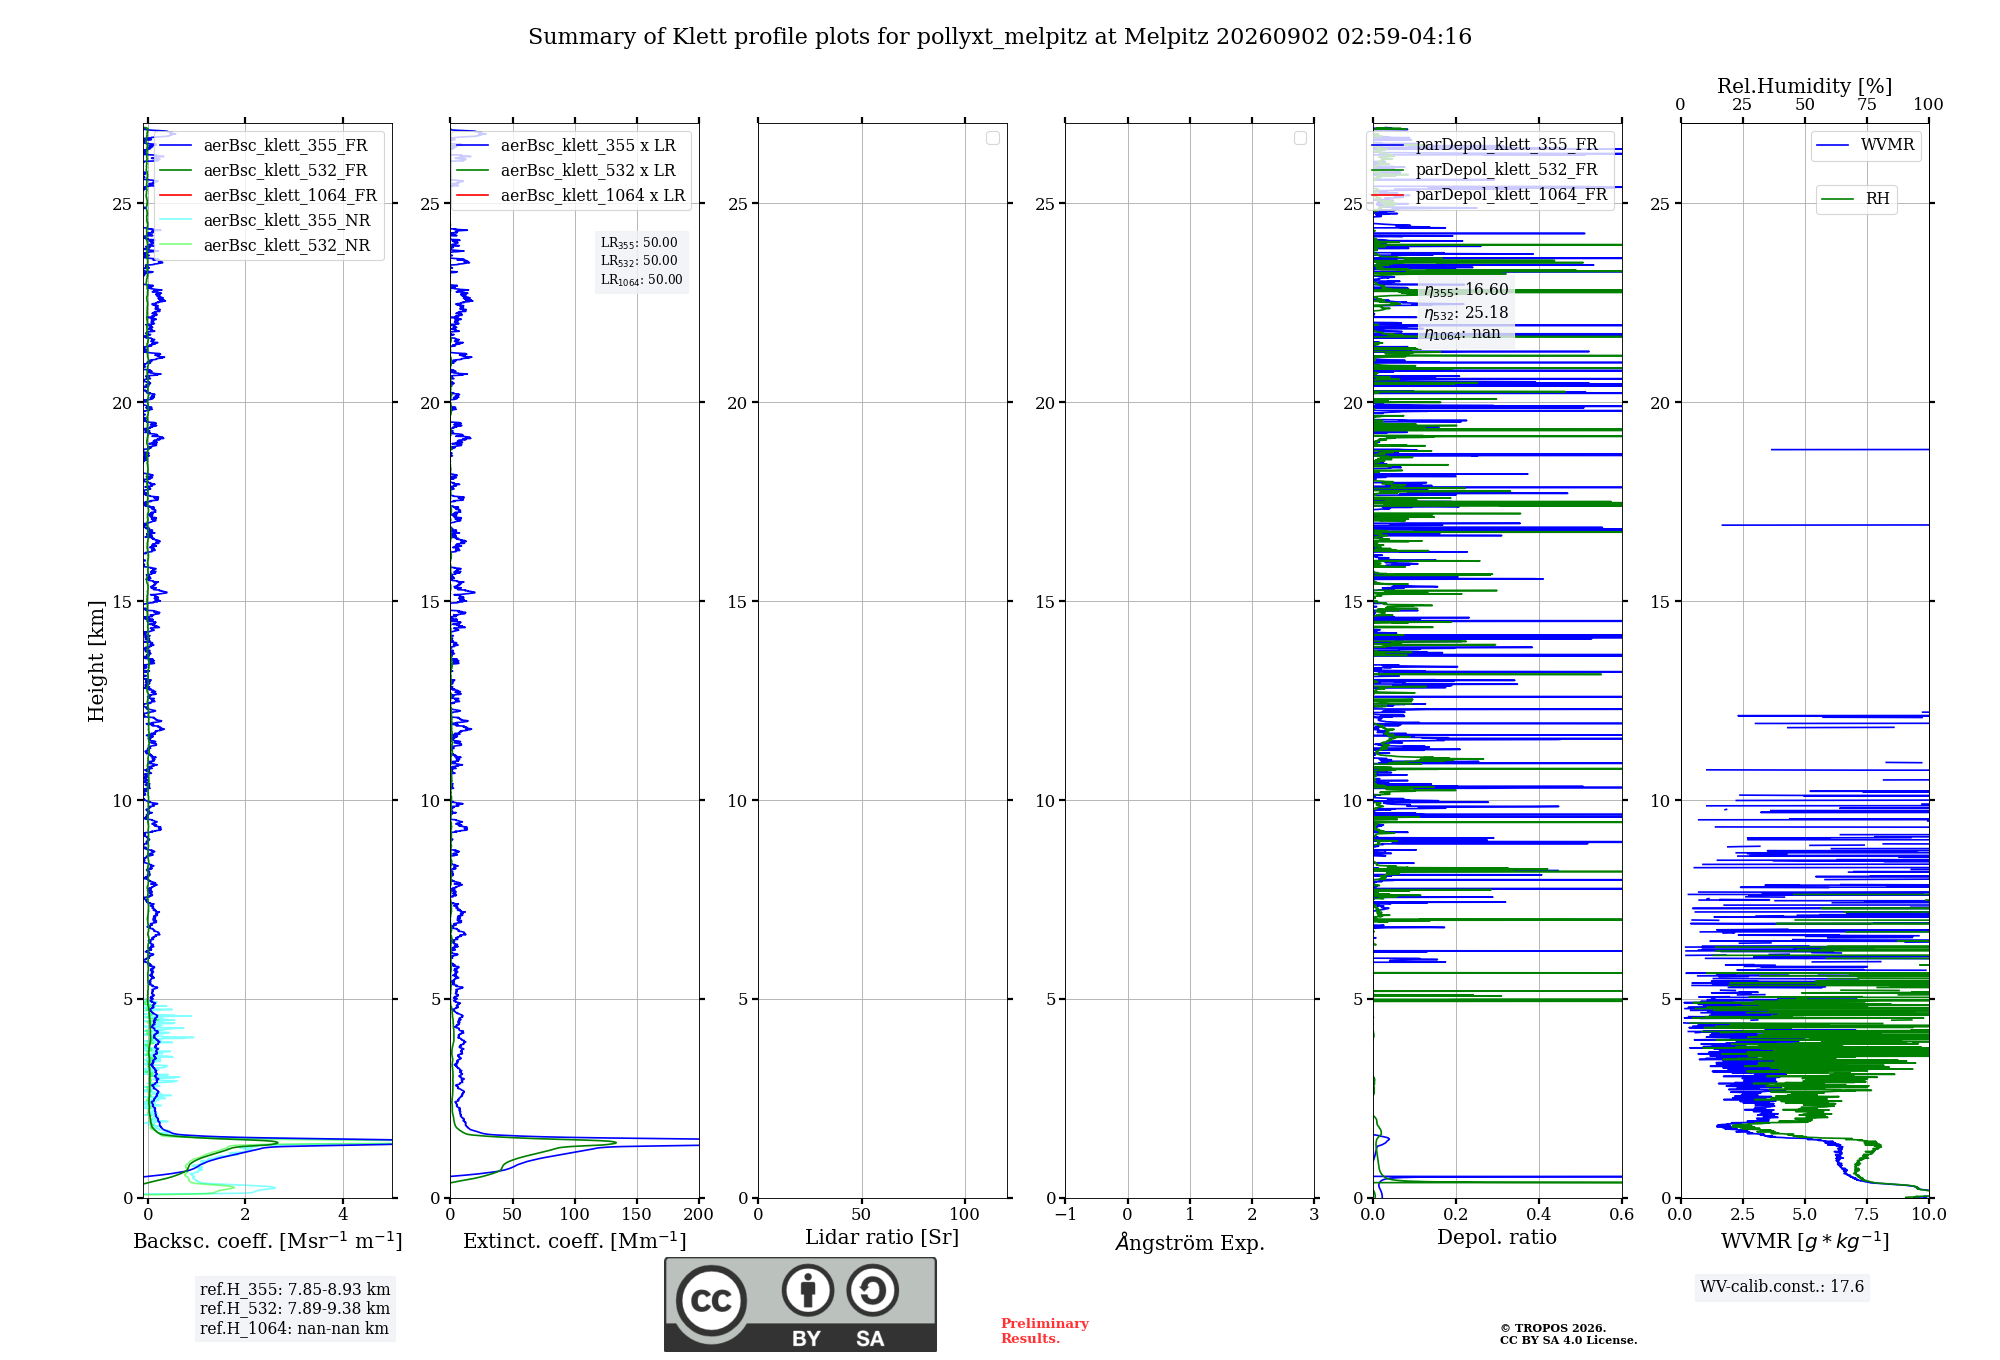
Task: Click the cyan aerBsc_klett_355_NR legend line sample
Action: point(176,220)
